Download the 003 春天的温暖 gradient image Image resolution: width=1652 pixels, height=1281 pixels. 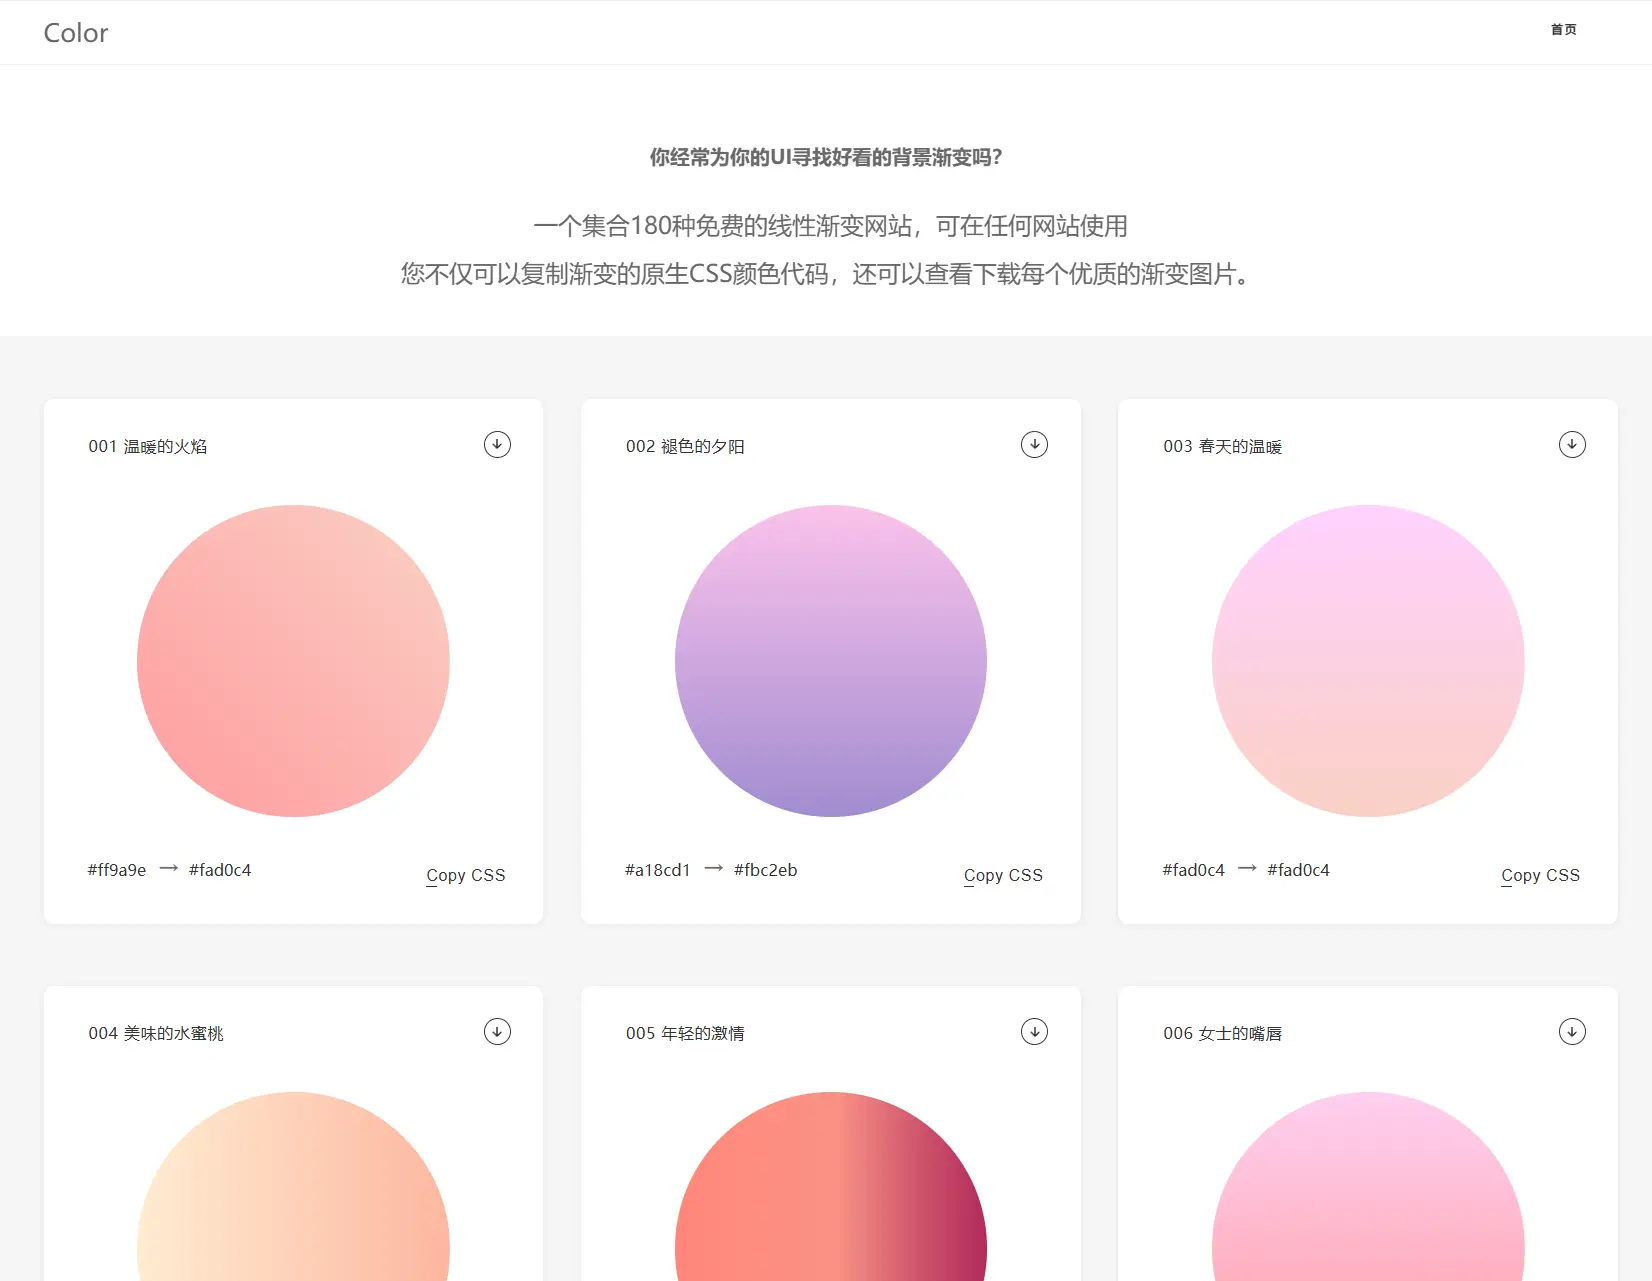1572,445
